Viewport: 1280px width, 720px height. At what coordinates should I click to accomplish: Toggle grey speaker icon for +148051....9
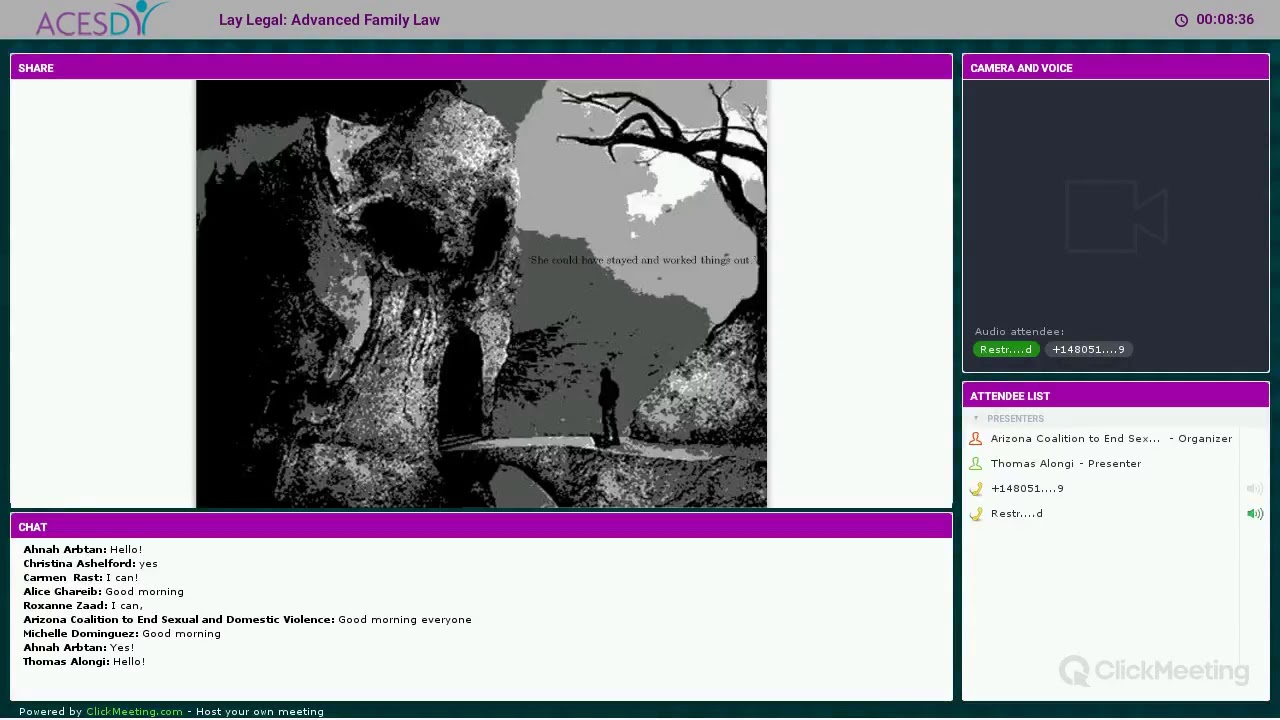[x=1254, y=489]
